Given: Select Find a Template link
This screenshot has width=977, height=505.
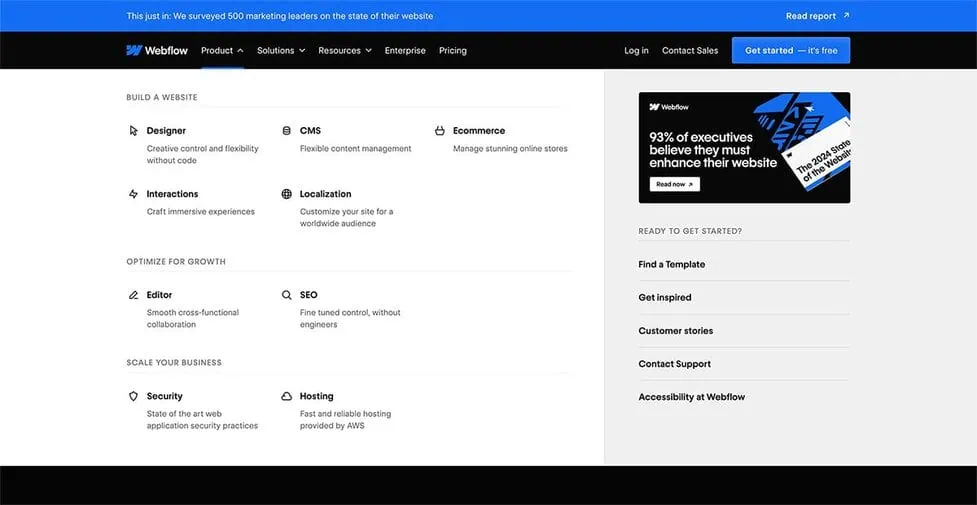Looking at the screenshot, I should click(672, 264).
